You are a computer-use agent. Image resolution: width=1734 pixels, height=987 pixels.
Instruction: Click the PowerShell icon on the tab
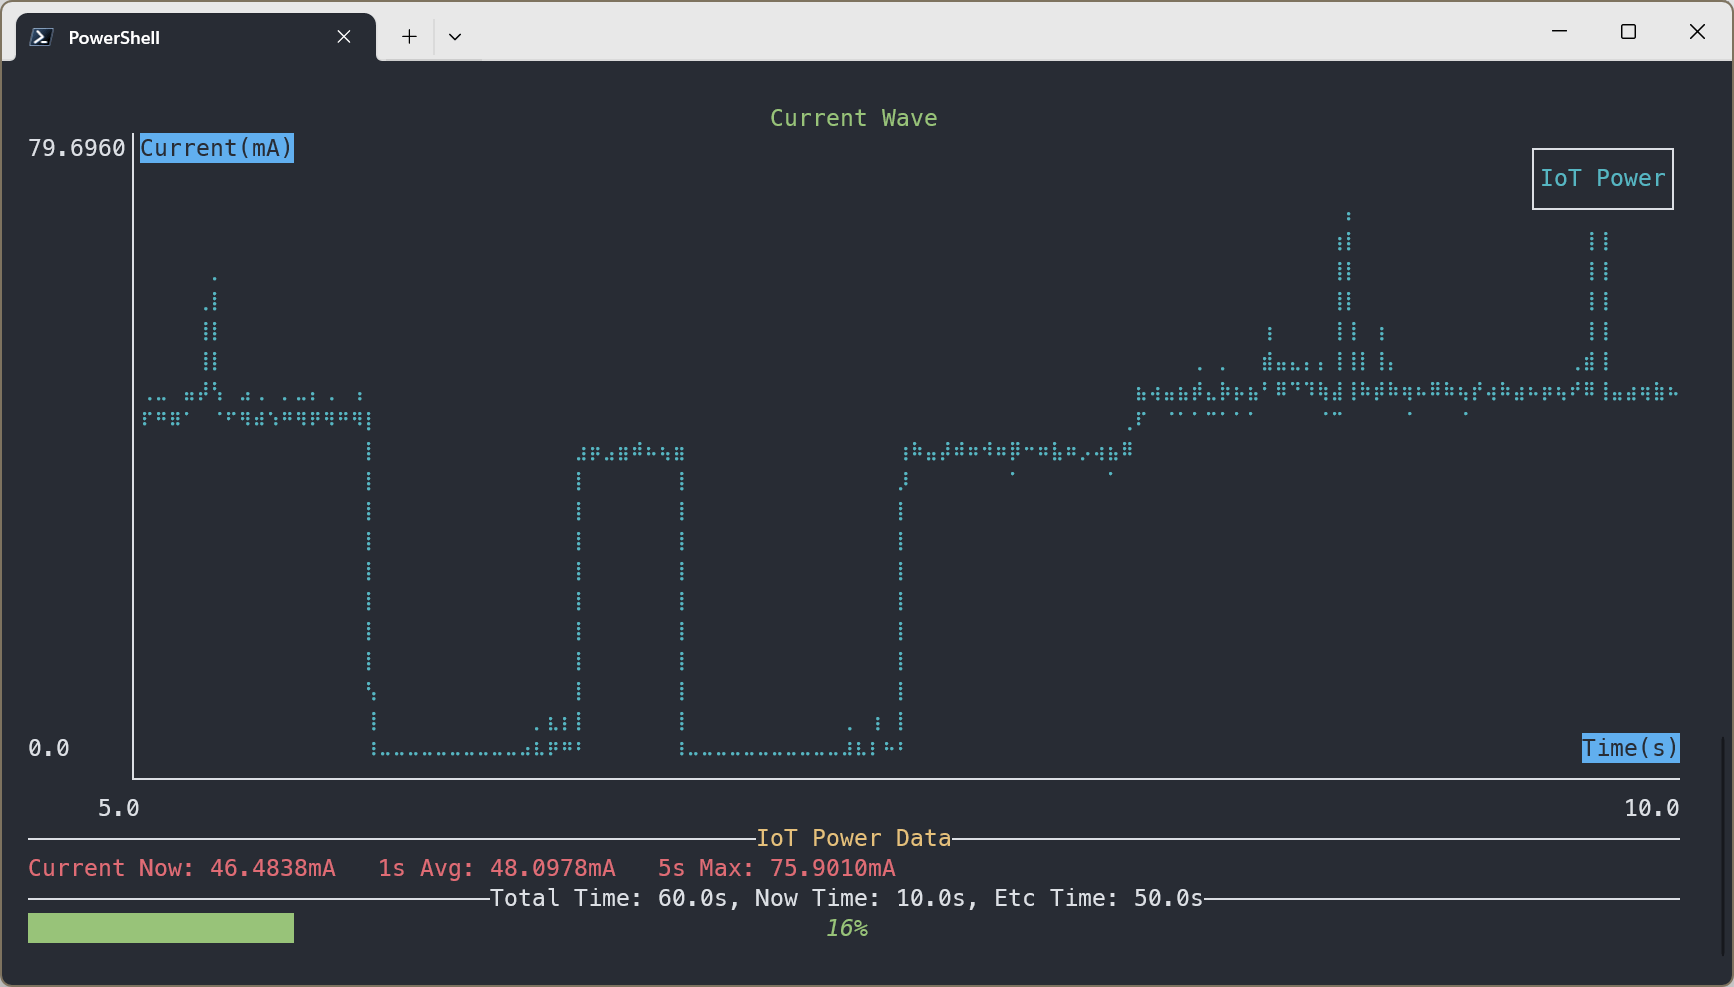click(40, 36)
